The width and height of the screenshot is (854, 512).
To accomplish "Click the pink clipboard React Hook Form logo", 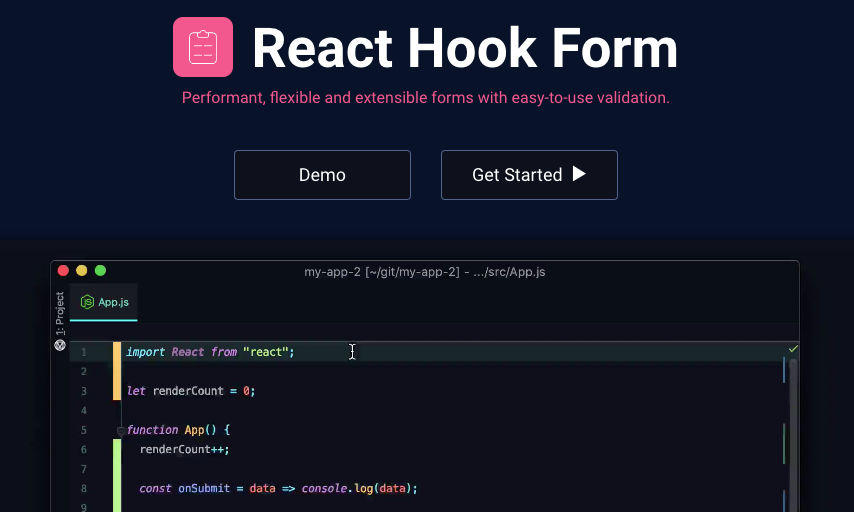I will [203, 47].
